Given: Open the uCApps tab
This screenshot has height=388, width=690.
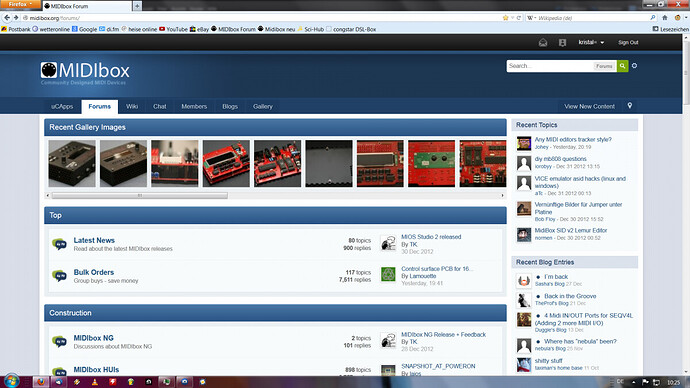Looking at the screenshot, I should pyautogui.click(x=62, y=106).
